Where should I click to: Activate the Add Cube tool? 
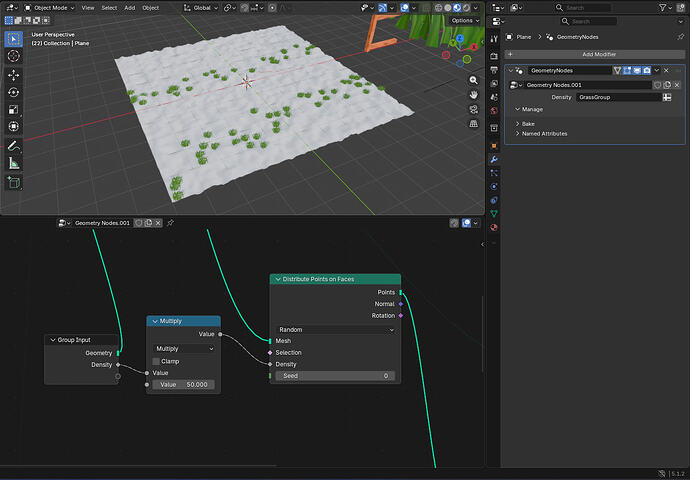(14, 182)
